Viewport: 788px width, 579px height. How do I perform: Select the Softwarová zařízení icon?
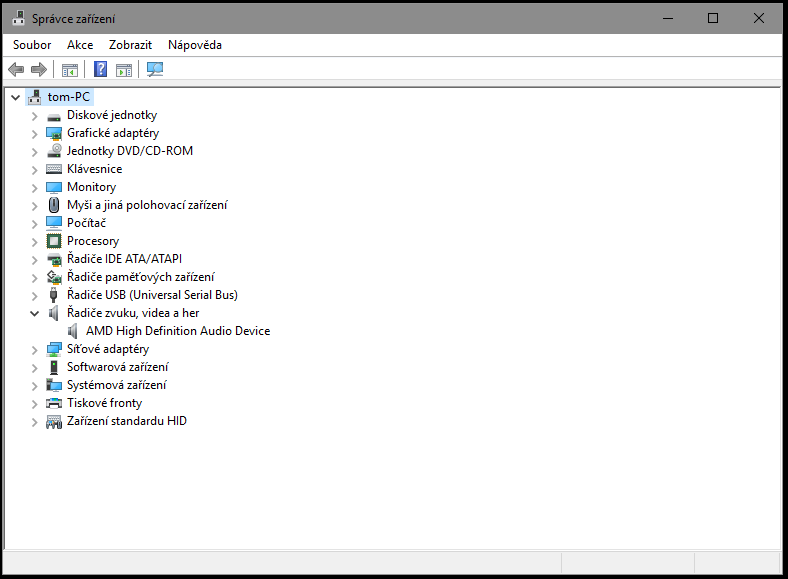[54, 367]
